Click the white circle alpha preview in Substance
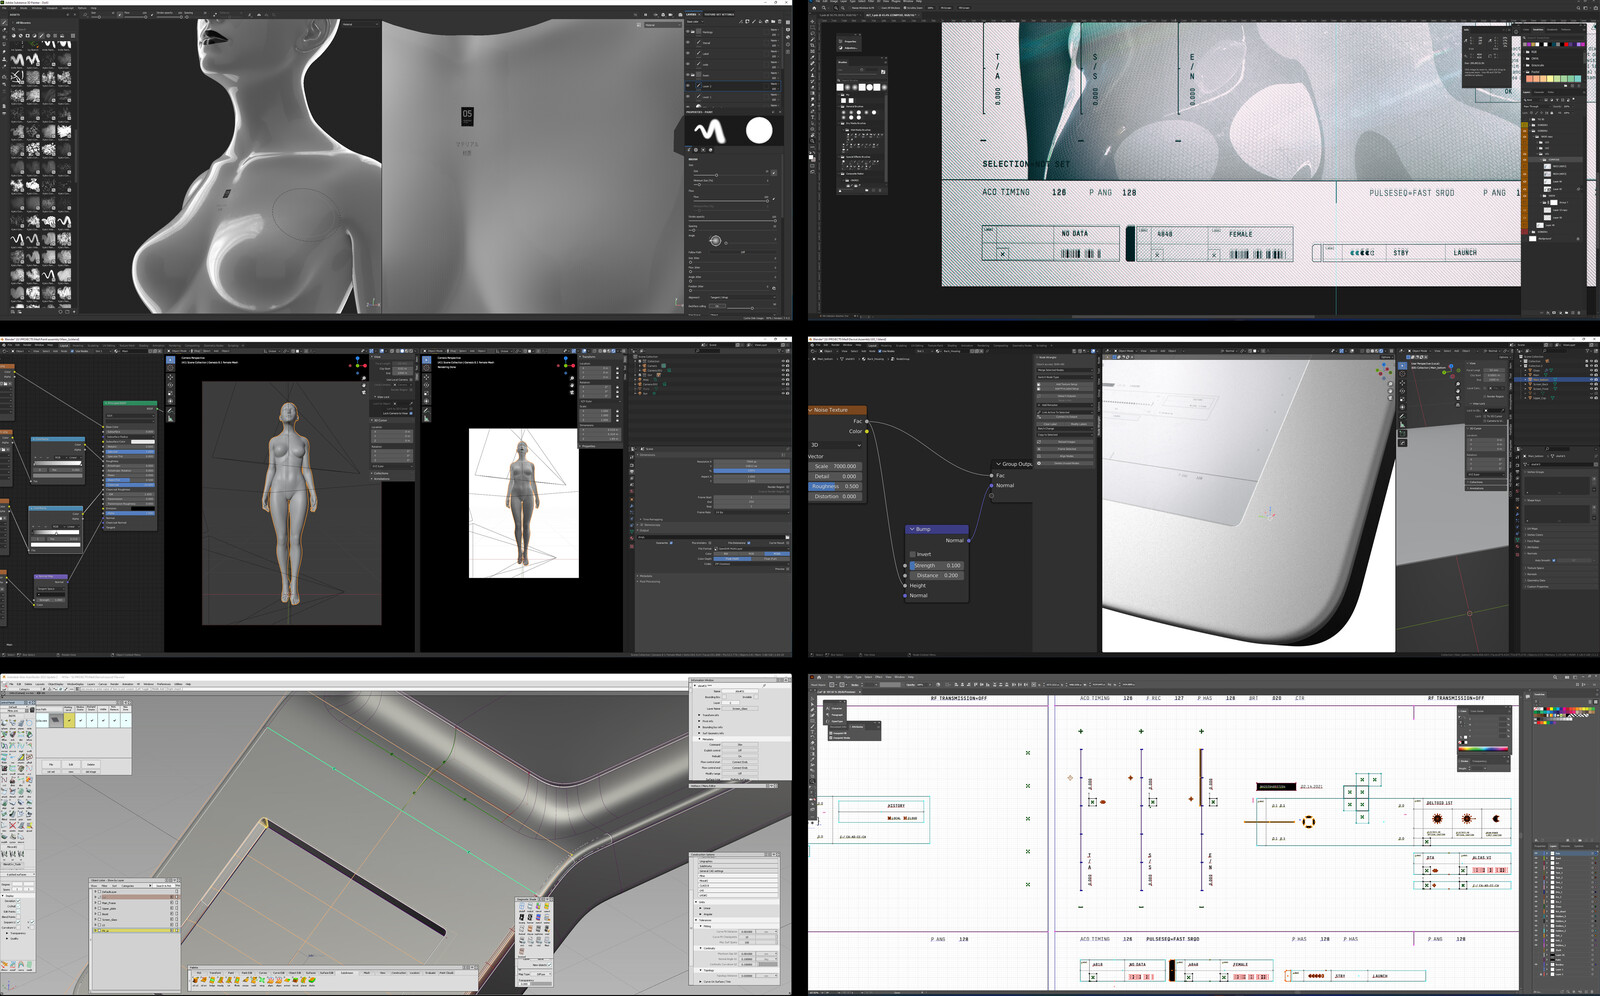This screenshot has width=1600, height=996. click(759, 130)
